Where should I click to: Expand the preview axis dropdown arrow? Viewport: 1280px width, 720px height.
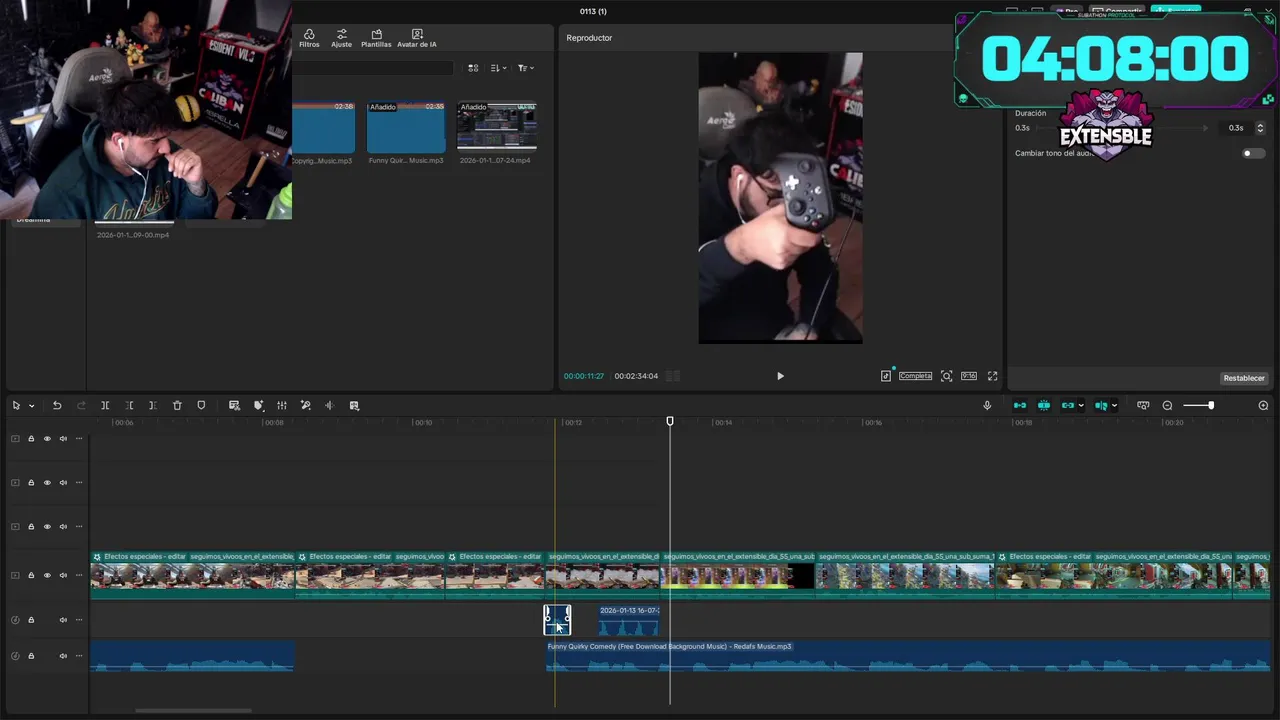(x=1114, y=406)
